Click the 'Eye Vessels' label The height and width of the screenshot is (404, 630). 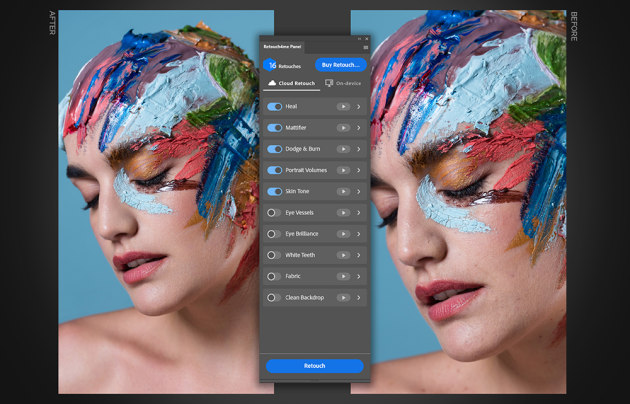[x=299, y=213]
